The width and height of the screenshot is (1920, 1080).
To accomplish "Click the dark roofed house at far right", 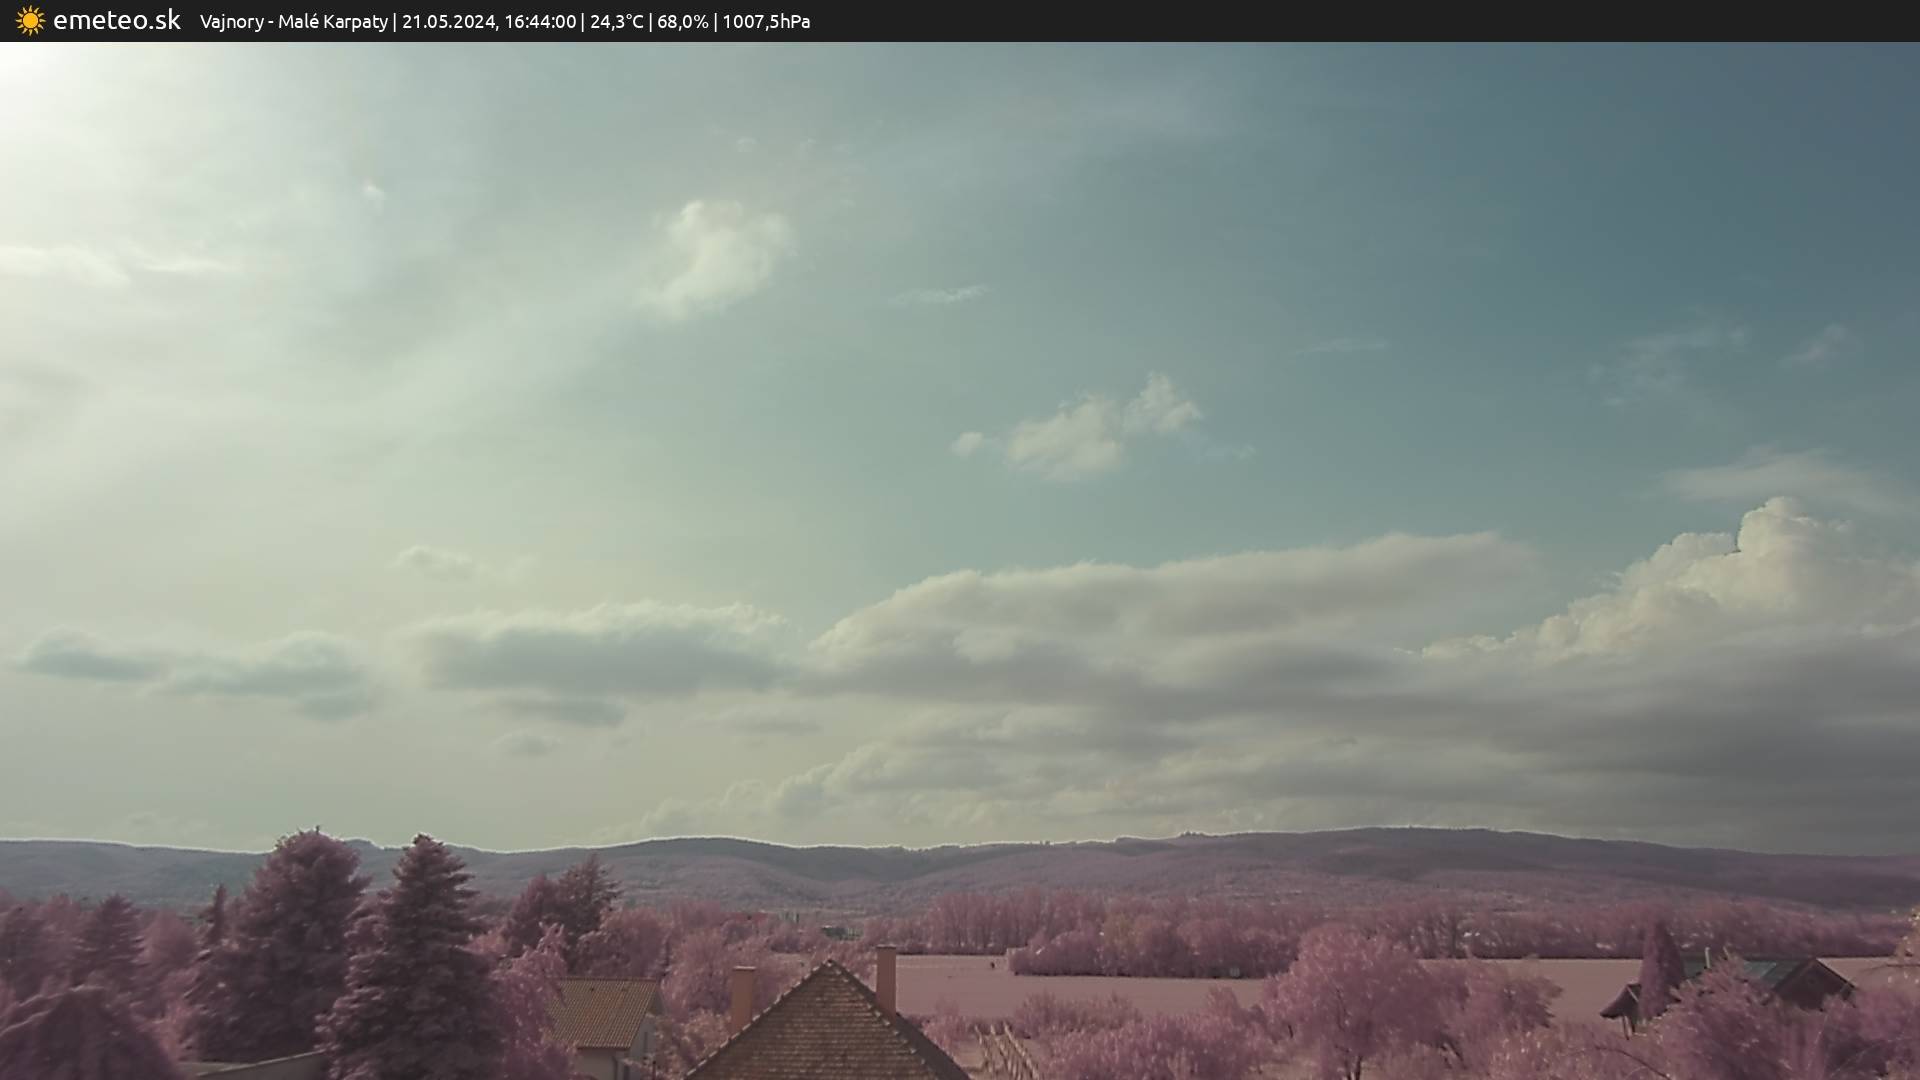I will point(1810,983).
